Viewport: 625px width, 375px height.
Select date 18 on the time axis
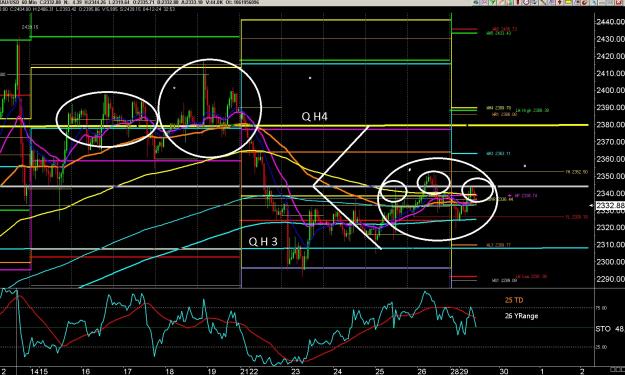(x=169, y=371)
